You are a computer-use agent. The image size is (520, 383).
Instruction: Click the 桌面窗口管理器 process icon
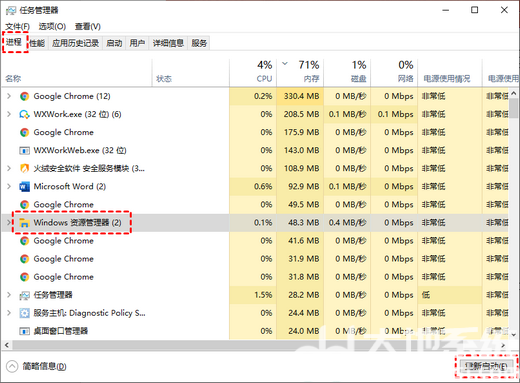[24, 331]
